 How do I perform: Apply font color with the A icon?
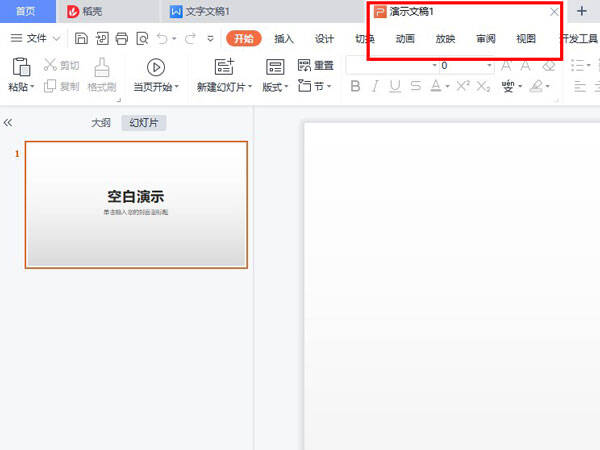pyautogui.click(x=436, y=86)
